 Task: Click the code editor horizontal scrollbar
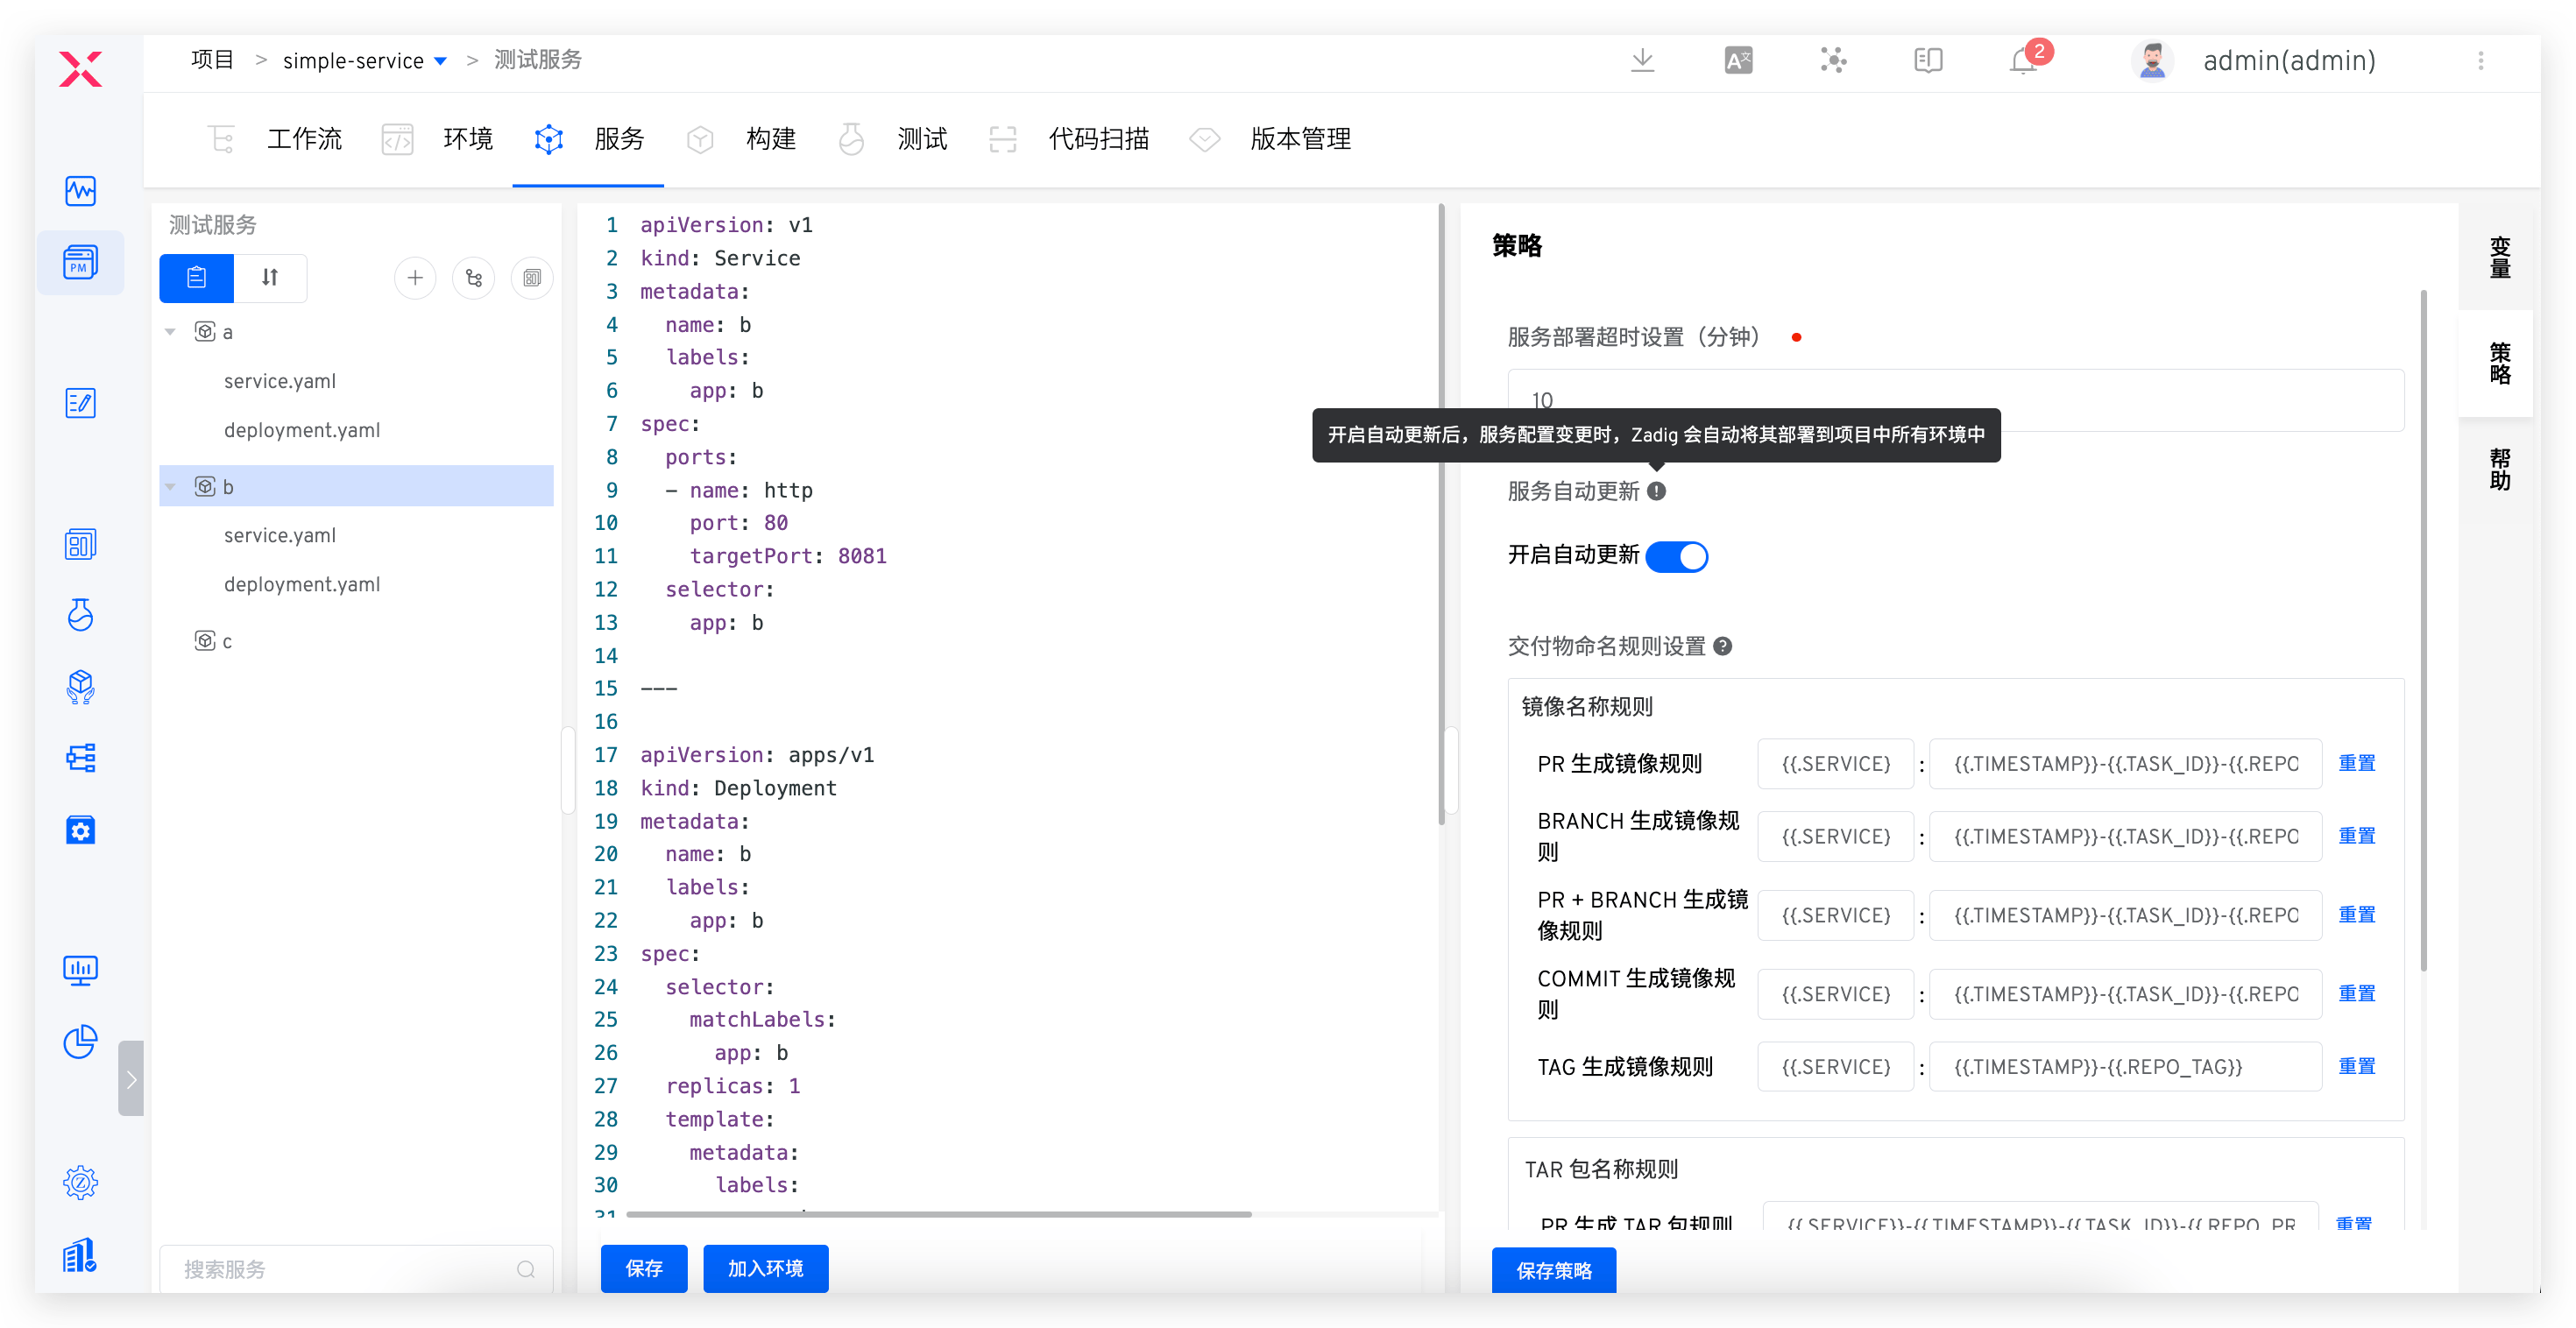[x=938, y=1214]
